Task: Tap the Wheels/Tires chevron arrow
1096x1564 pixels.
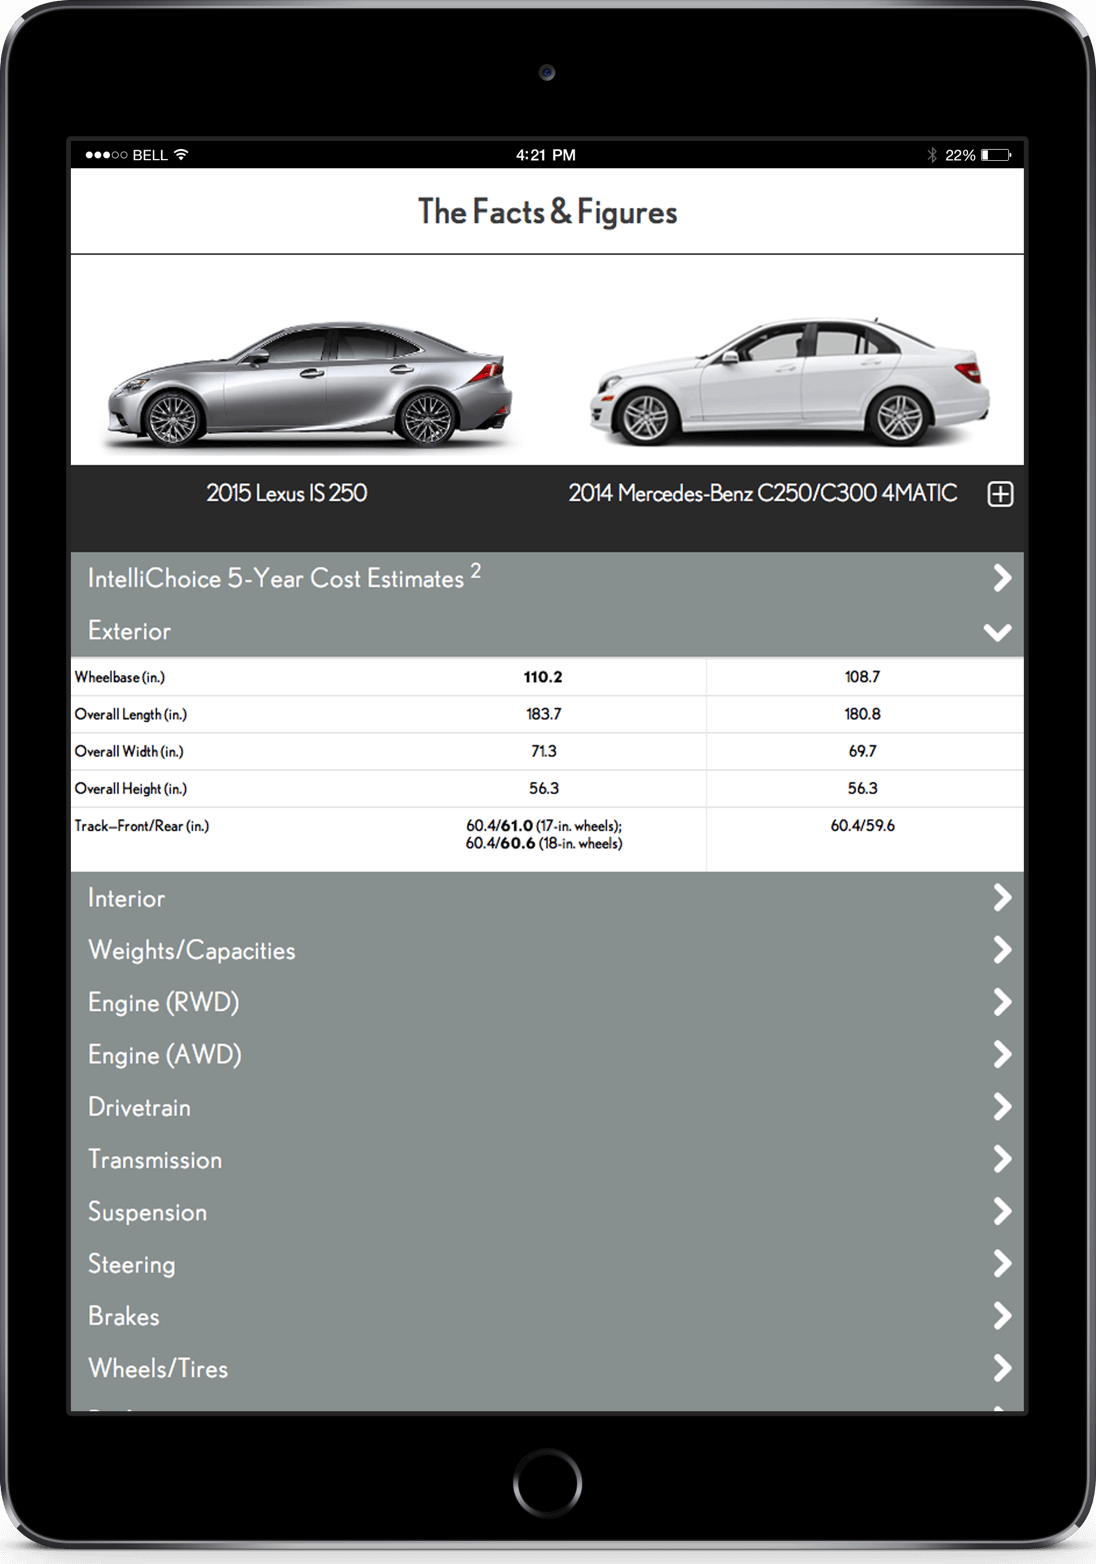Action: tap(1001, 1368)
